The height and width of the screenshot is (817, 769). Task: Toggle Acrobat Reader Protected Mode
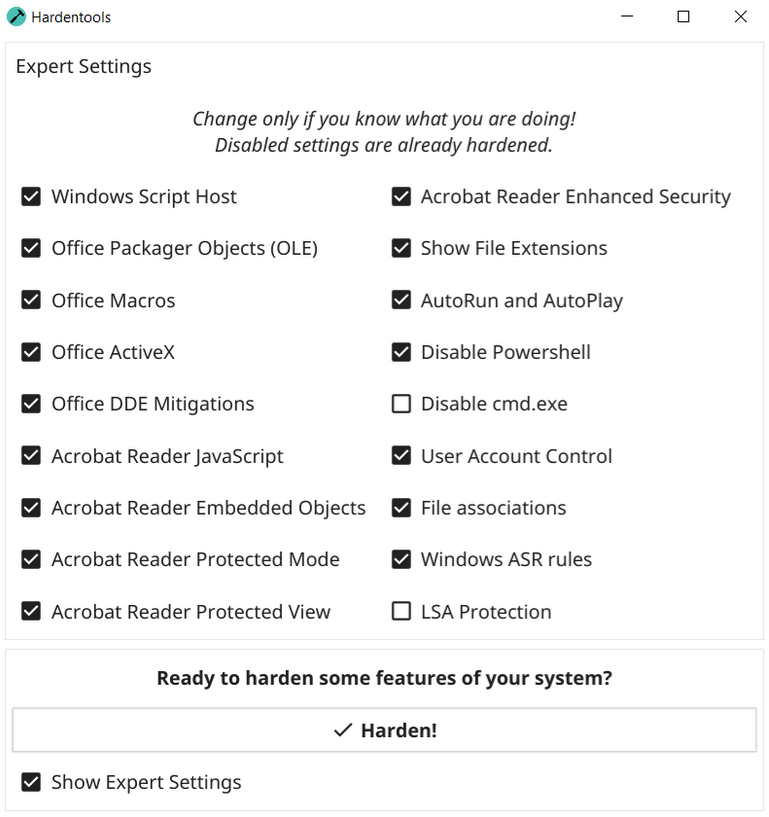(31, 559)
